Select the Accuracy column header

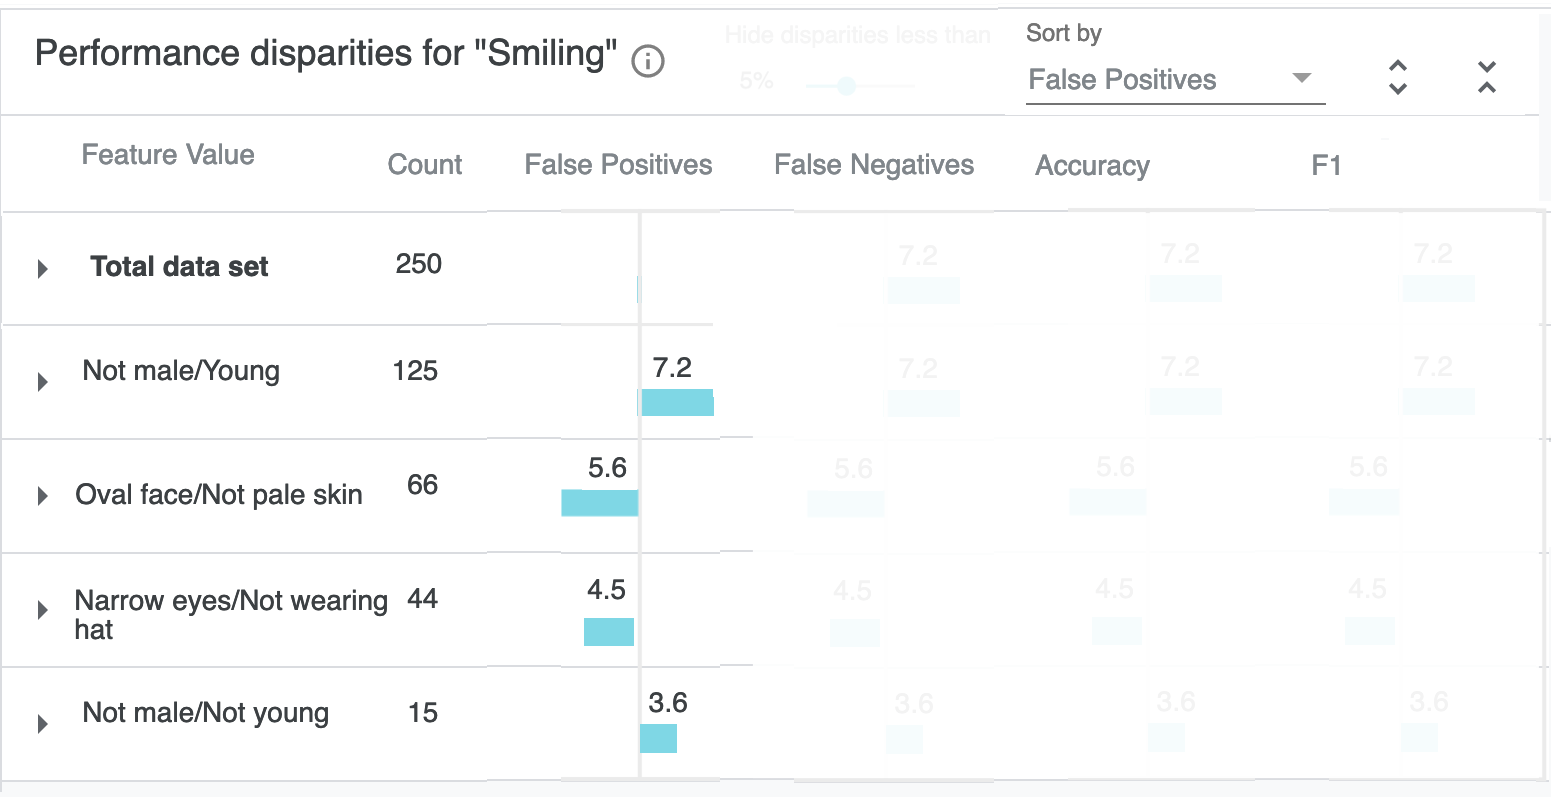pyautogui.click(x=1092, y=166)
